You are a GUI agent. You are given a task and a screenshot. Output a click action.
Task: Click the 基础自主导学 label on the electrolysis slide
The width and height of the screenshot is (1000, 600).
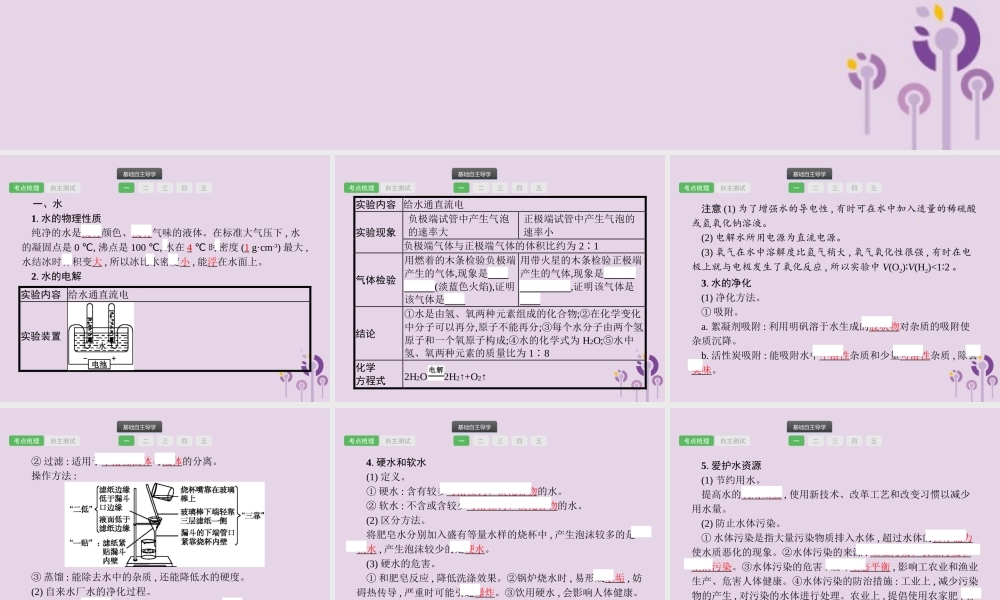tap(476, 173)
